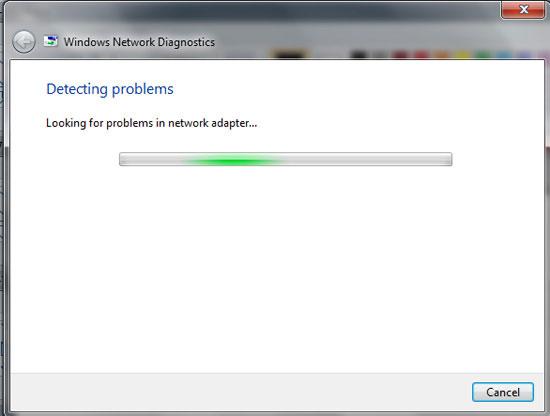The width and height of the screenshot is (550, 416).
Task: Click the blurred gray swatch behind title bar
Action: pos(380,55)
